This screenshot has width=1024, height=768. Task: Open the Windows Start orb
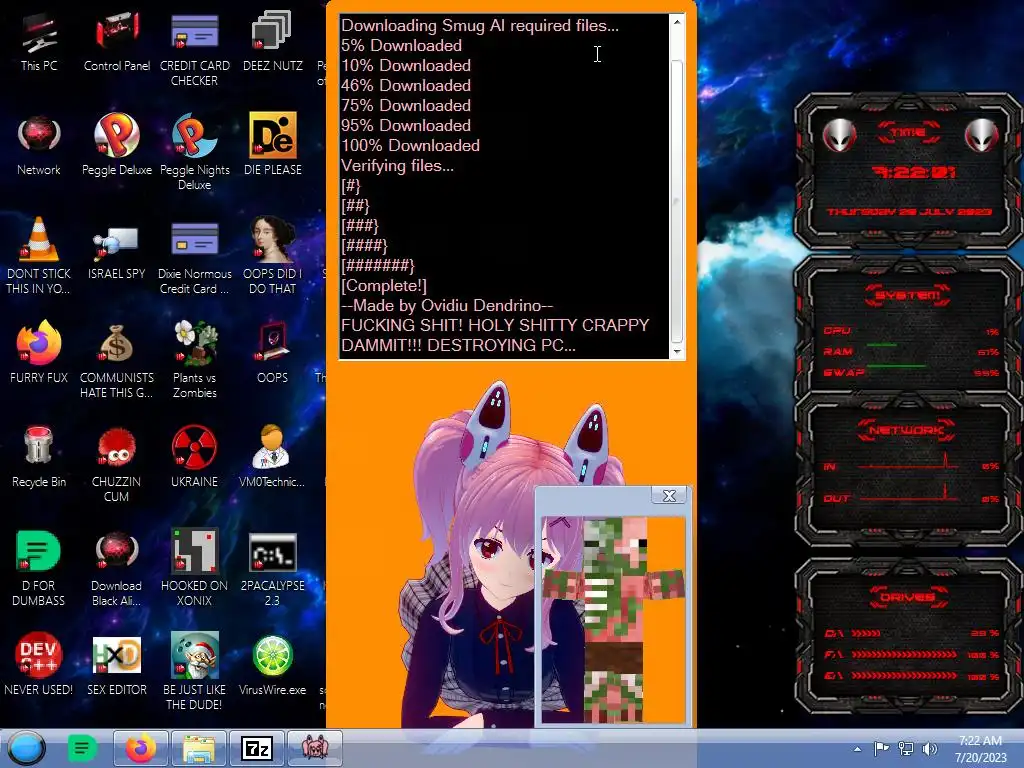click(x=27, y=748)
